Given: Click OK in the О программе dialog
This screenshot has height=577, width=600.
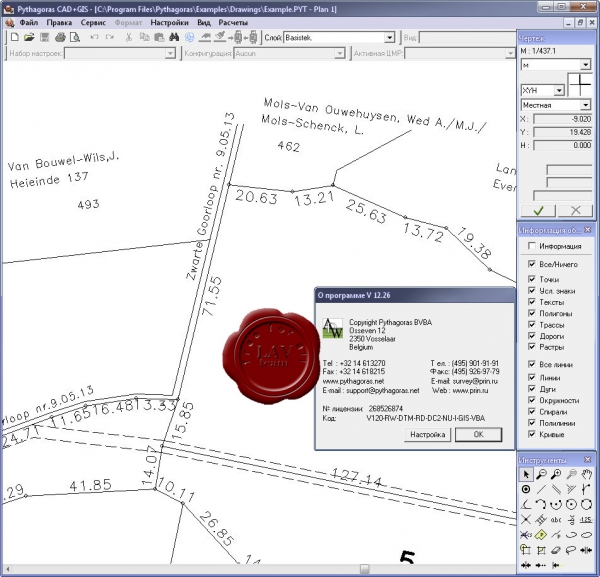Looking at the screenshot, I should tap(478, 434).
